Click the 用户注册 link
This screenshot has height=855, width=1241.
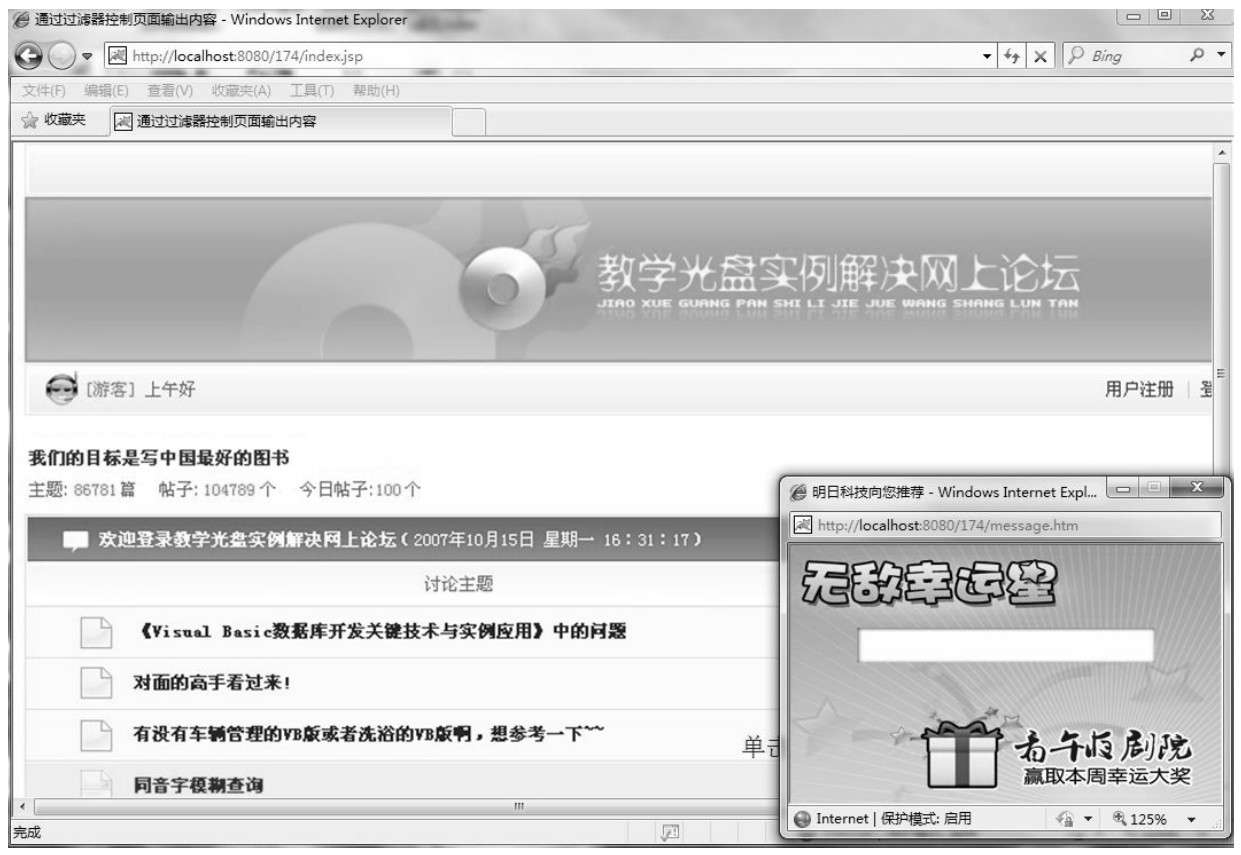tap(1139, 389)
